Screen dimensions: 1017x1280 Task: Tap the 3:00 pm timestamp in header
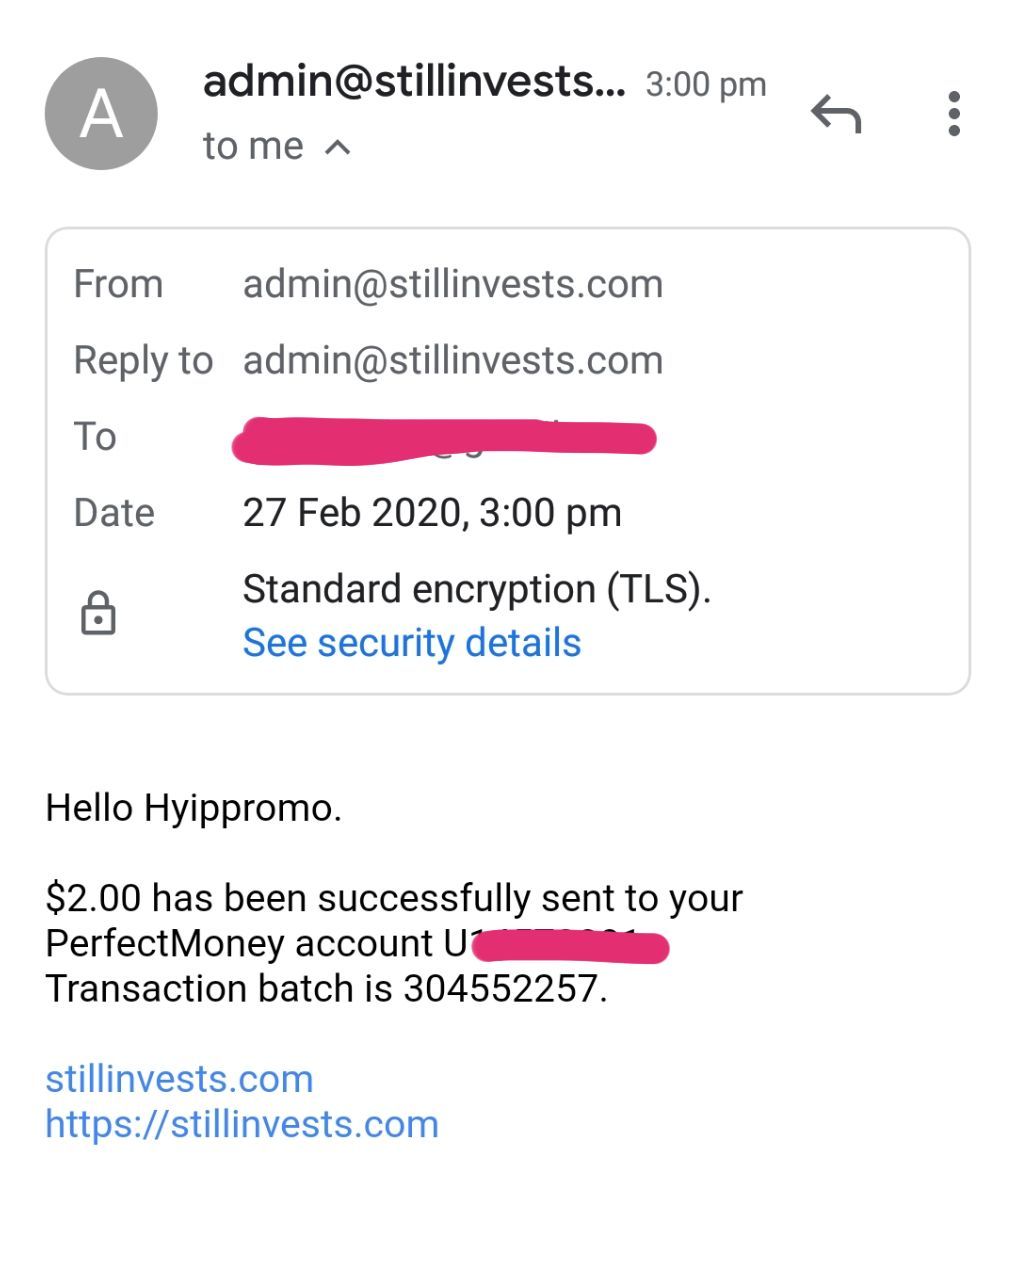click(706, 84)
